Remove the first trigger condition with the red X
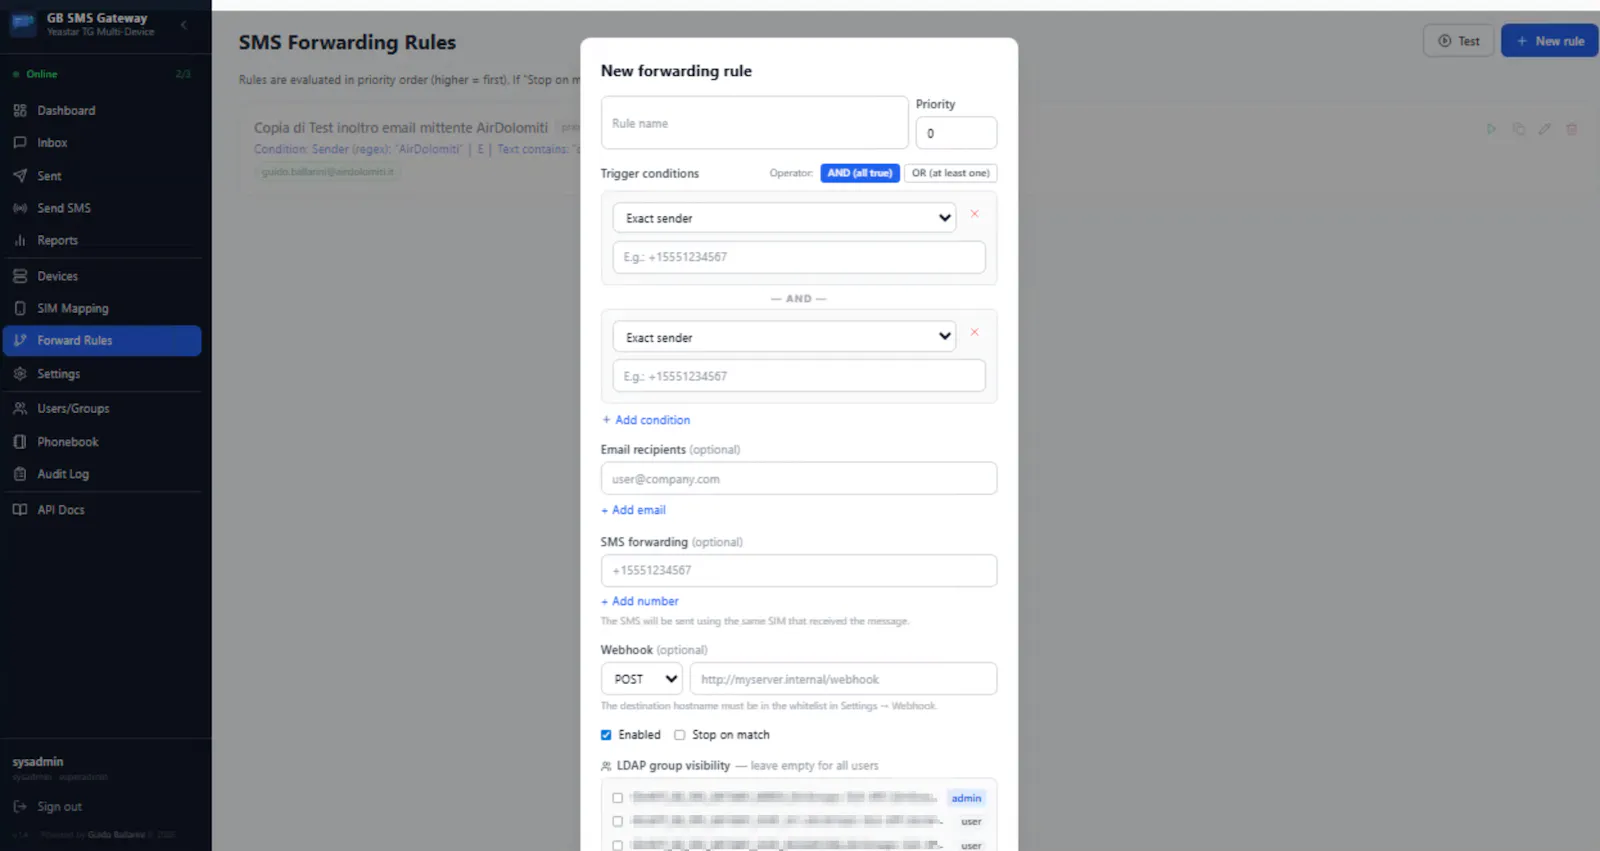 (x=974, y=214)
